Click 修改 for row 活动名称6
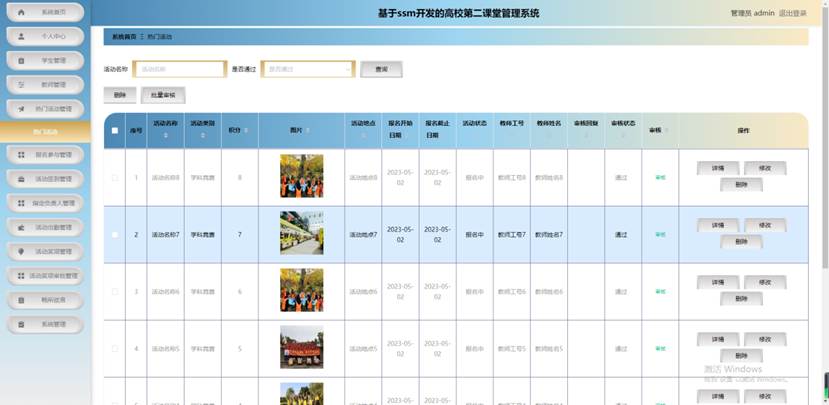The image size is (829, 405). click(765, 282)
